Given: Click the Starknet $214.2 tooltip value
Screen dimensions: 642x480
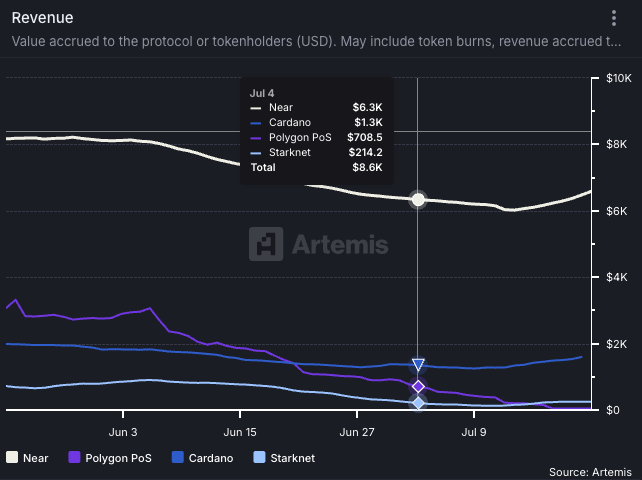Looking at the screenshot, I should click(x=365, y=152).
